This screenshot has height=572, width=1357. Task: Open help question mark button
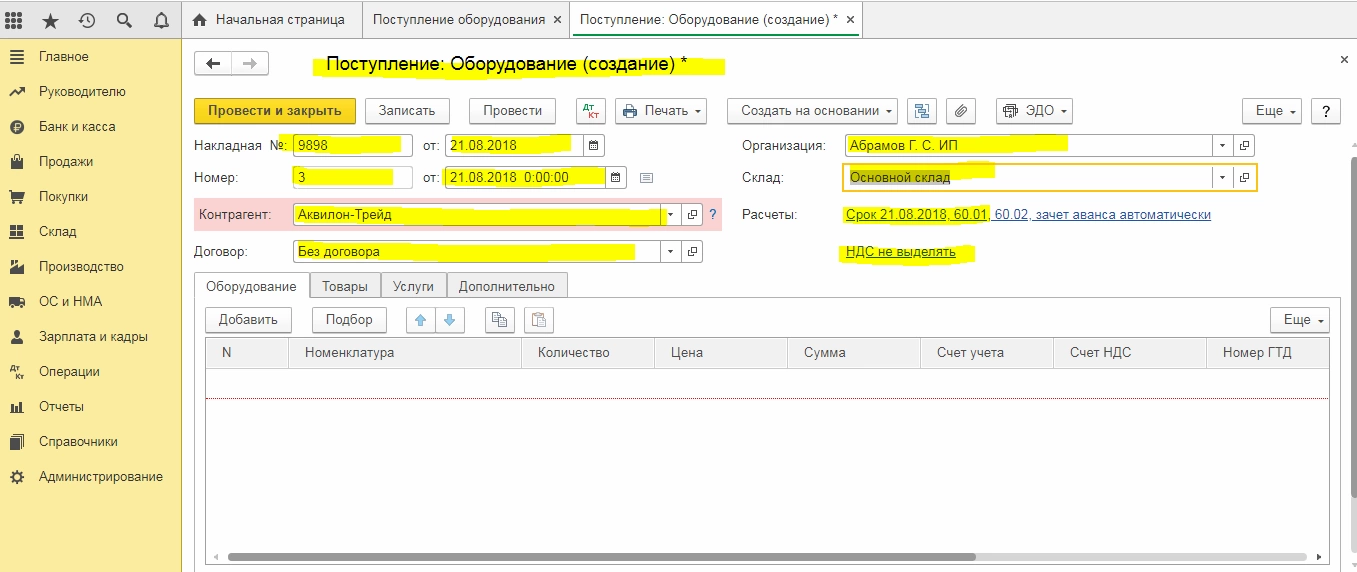(1326, 110)
